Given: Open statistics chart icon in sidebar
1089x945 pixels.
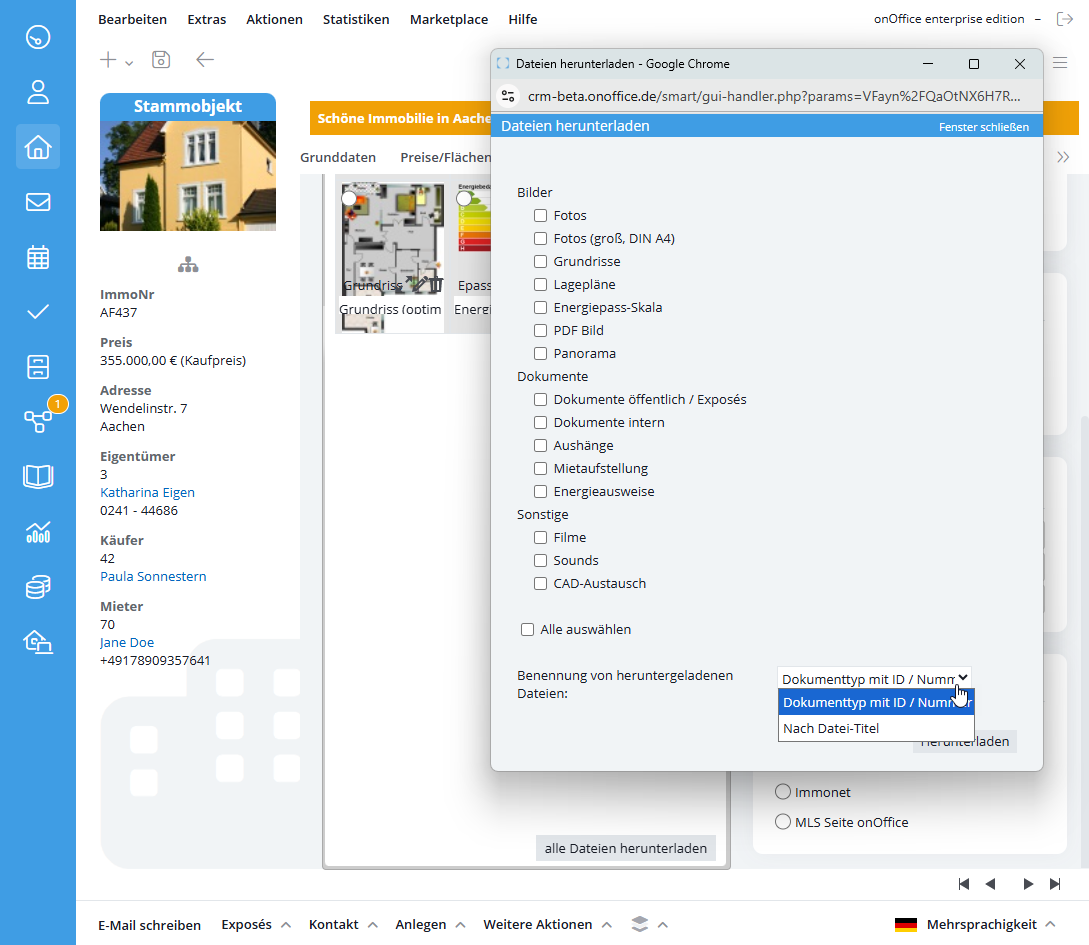Looking at the screenshot, I should click(x=38, y=532).
